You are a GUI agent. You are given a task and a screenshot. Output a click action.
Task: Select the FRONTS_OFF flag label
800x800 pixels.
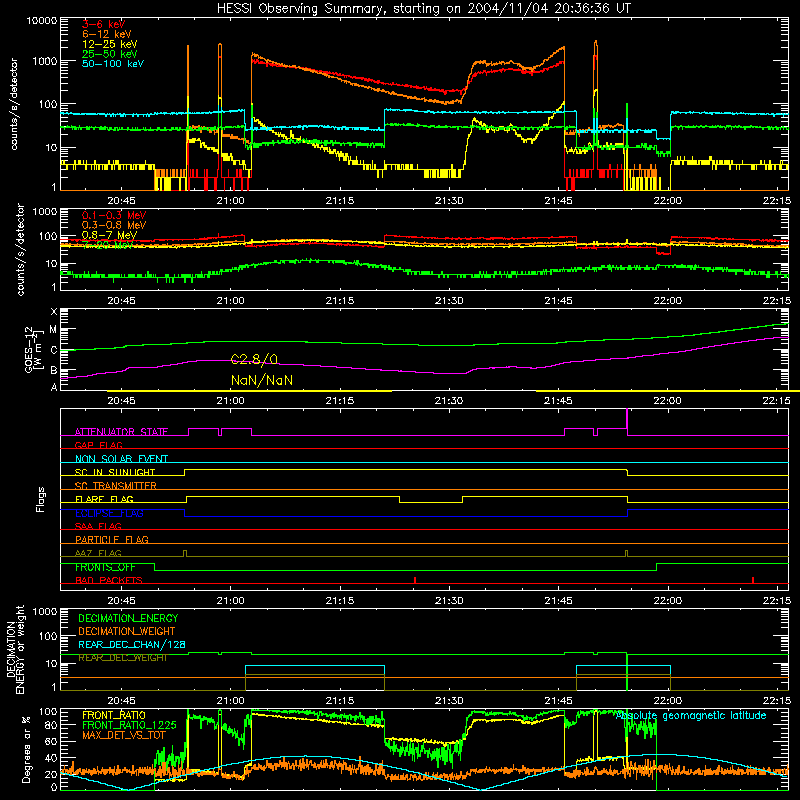(x=105, y=567)
